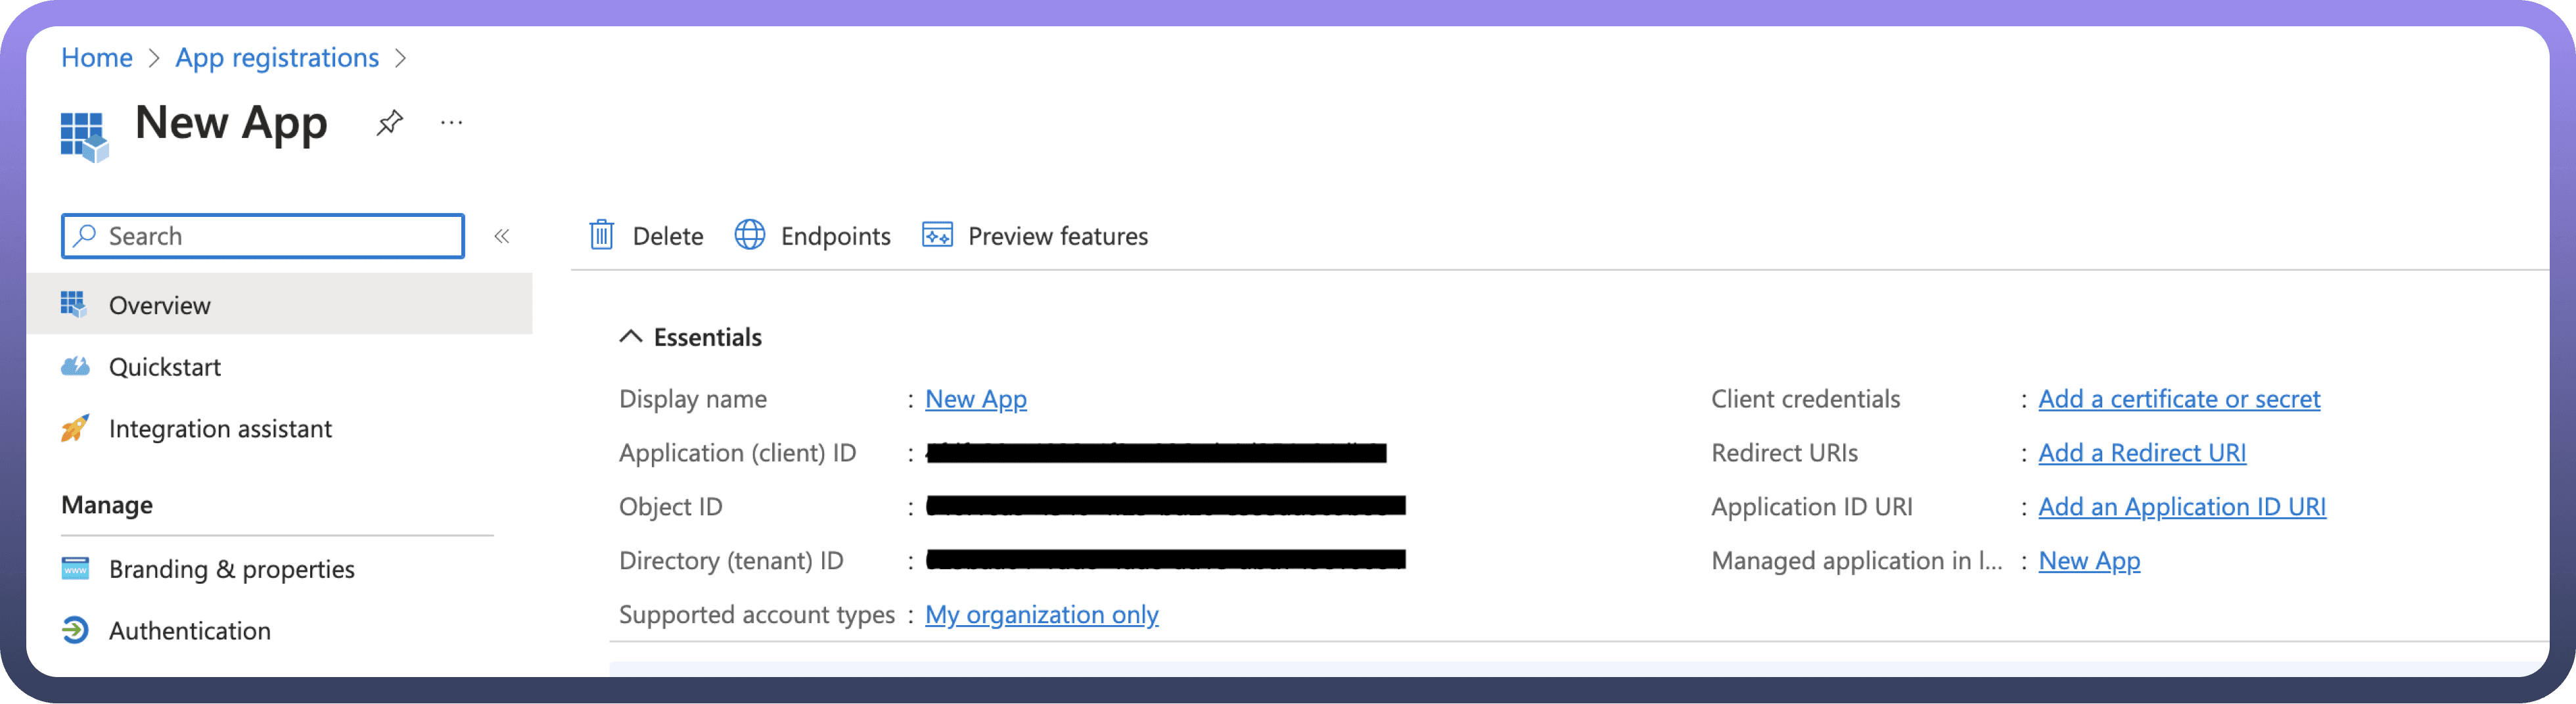Open the more options ellipsis menu
Viewport: 2576px width, 704px height.
pyautogui.click(x=451, y=123)
